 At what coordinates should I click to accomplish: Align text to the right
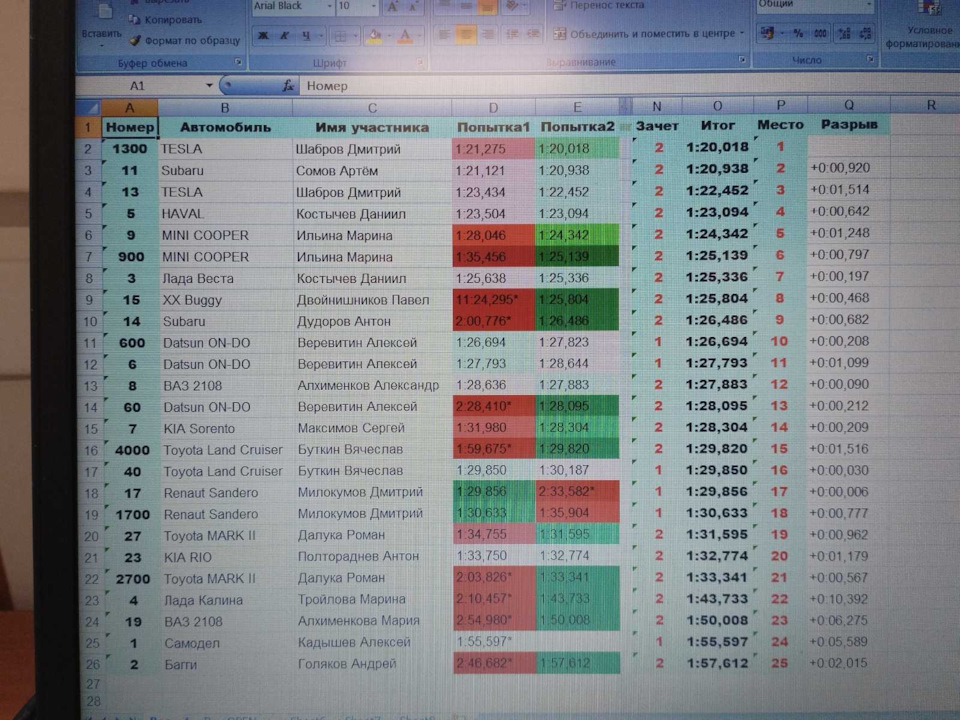point(487,34)
